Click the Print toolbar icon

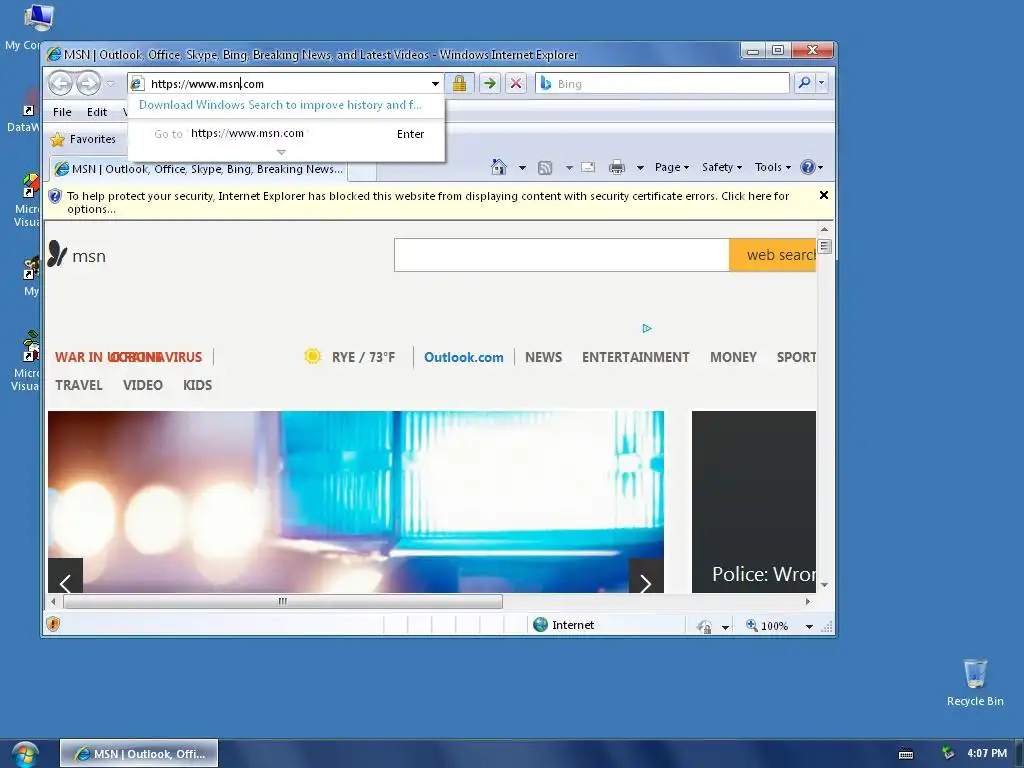pos(616,168)
